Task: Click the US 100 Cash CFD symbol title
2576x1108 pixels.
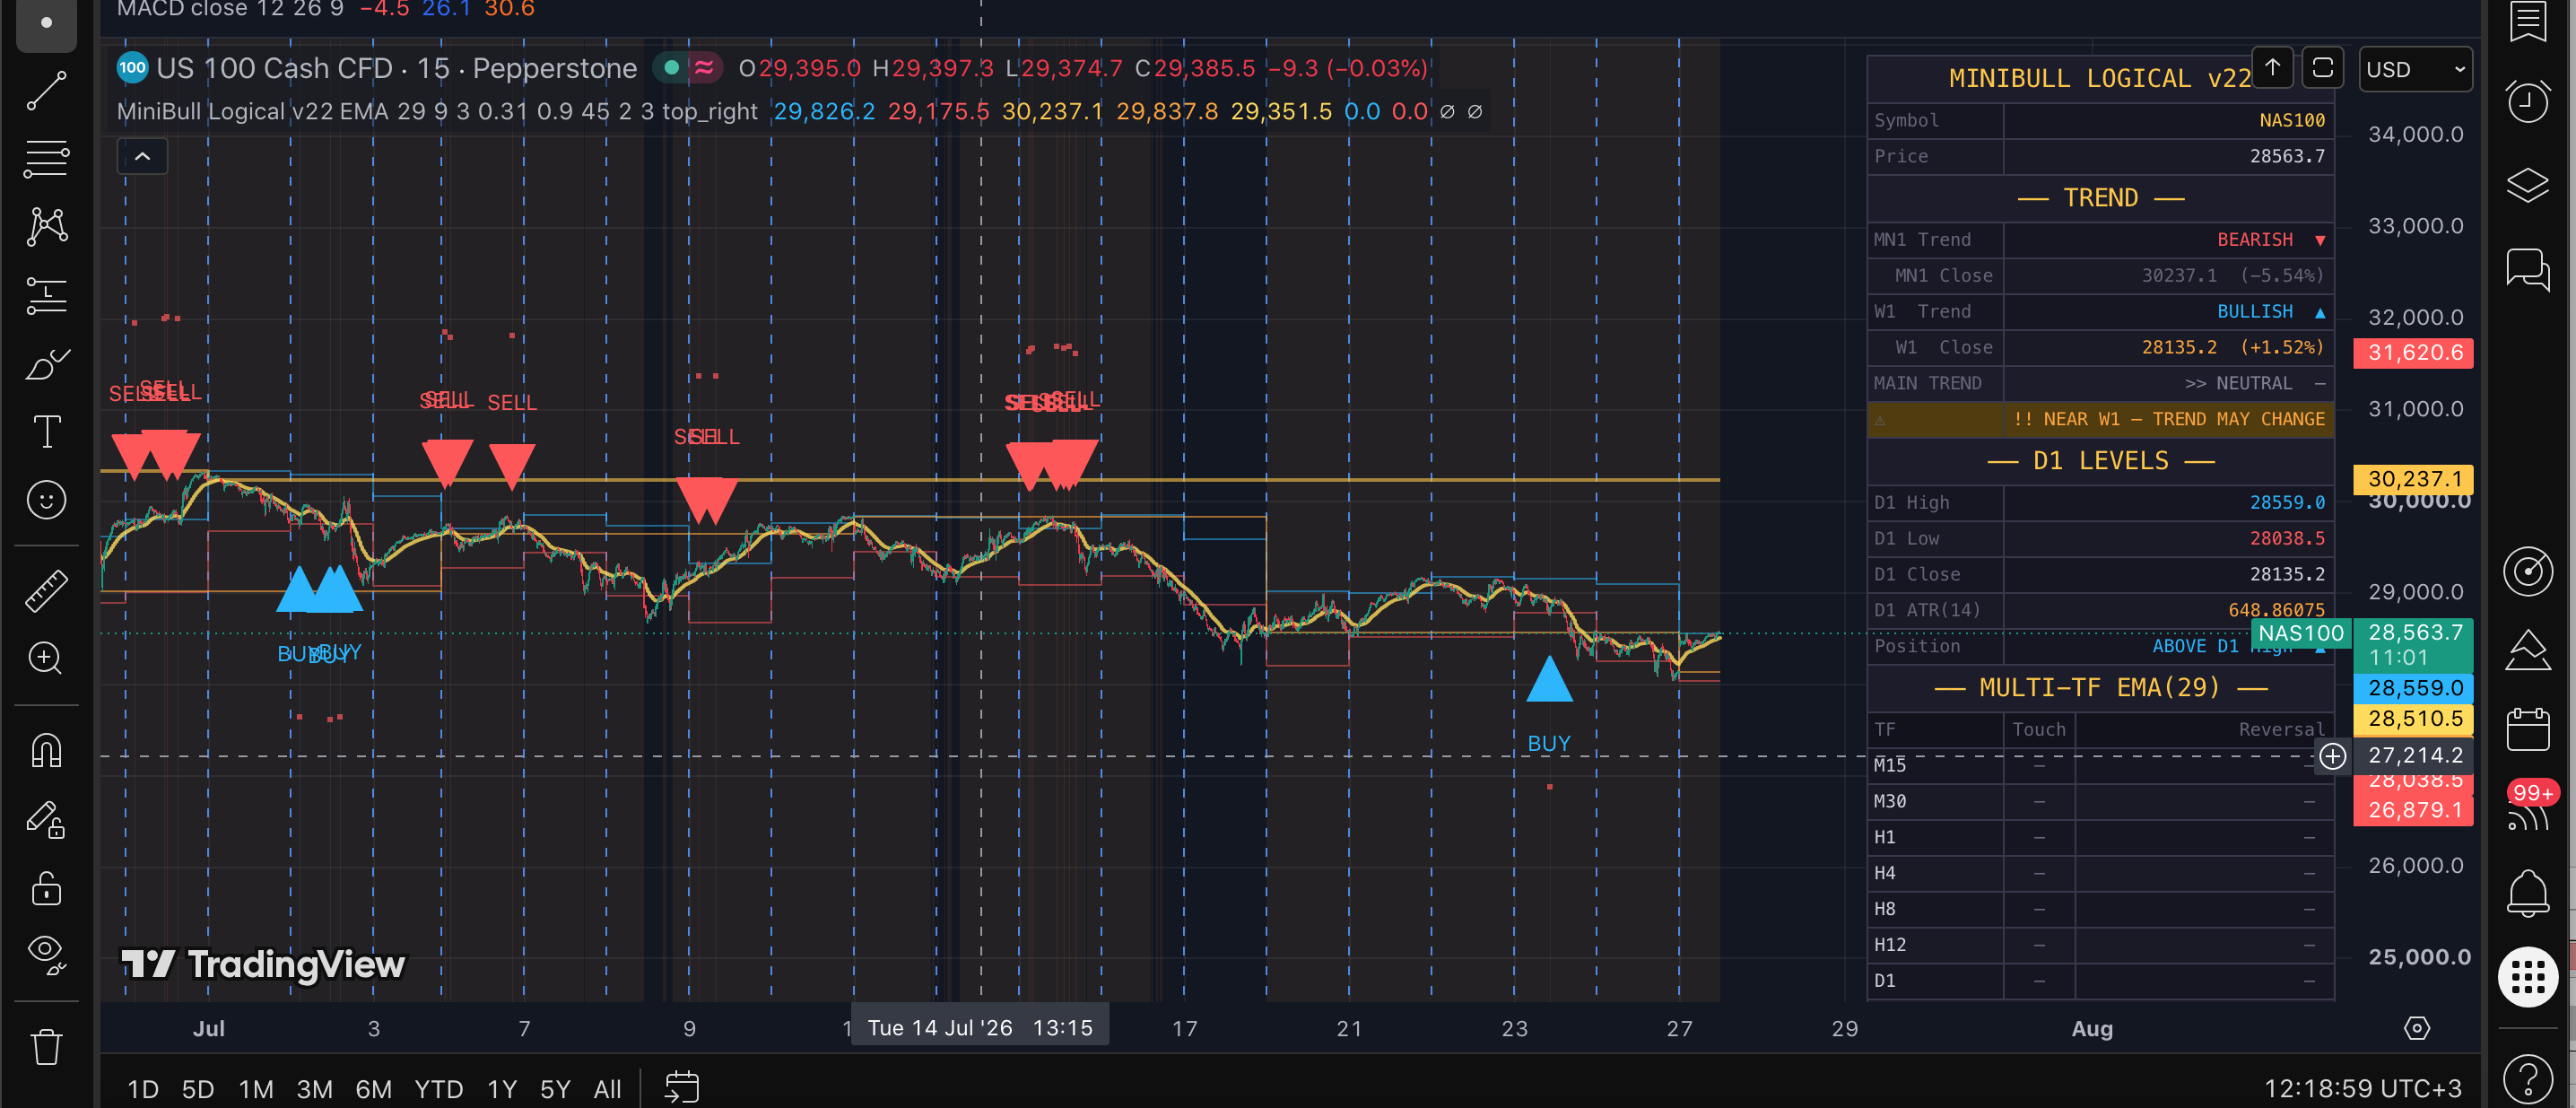Action: tap(396, 68)
